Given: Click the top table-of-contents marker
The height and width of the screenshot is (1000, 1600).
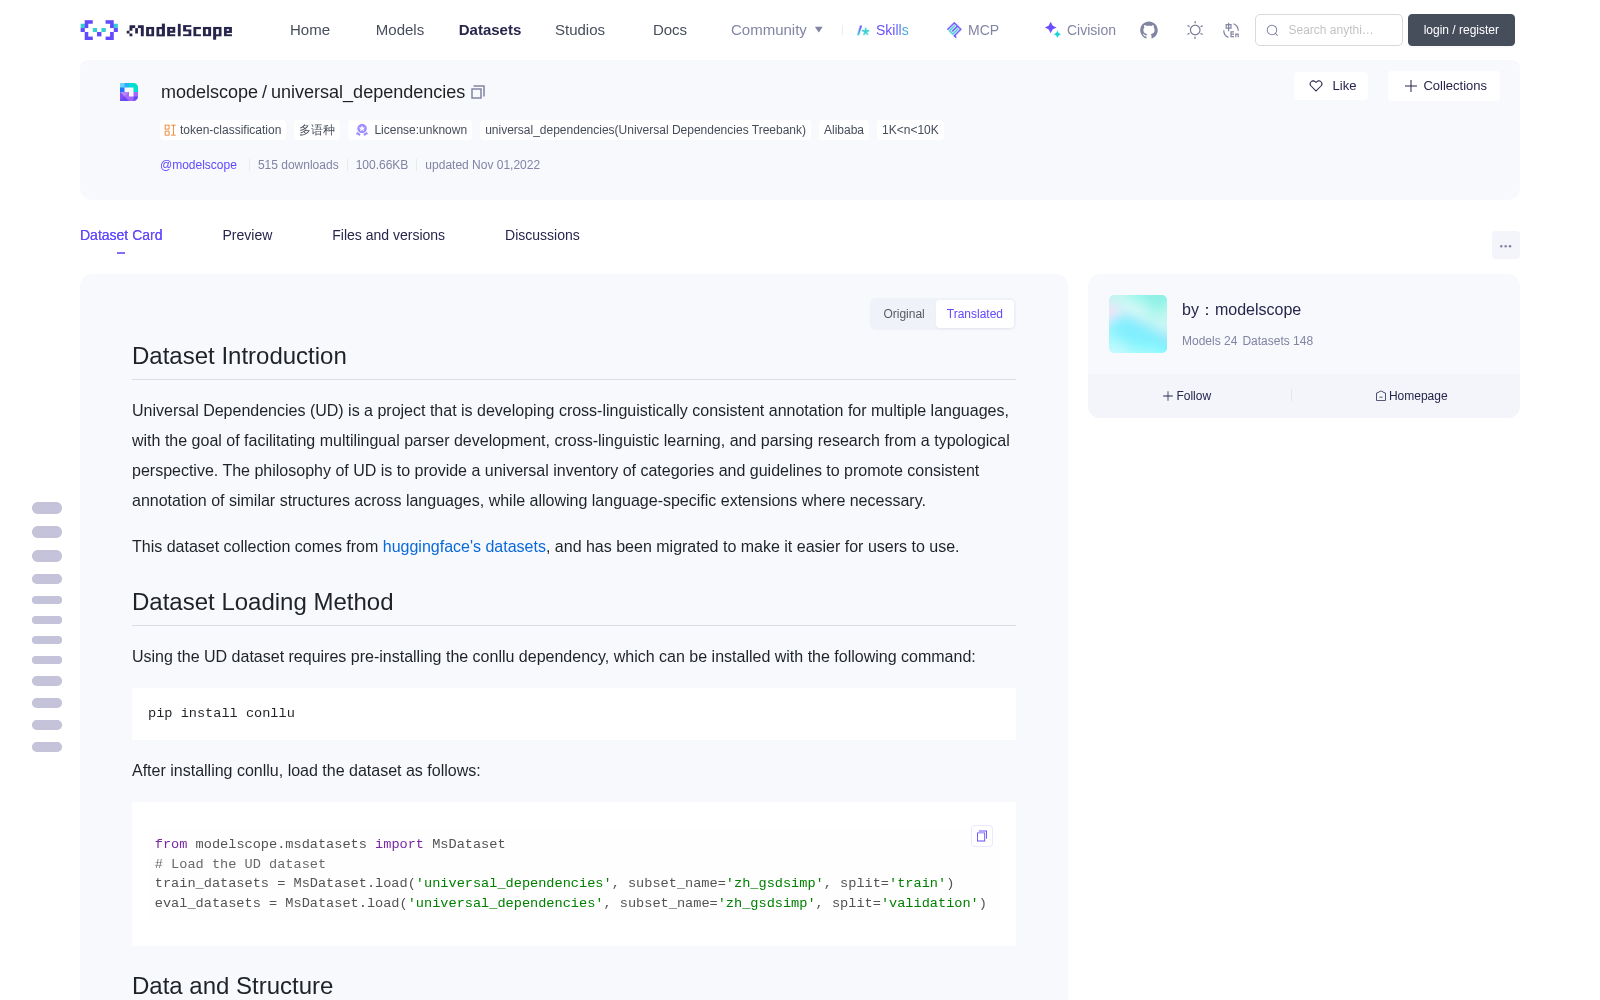Looking at the screenshot, I should tap(47, 508).
